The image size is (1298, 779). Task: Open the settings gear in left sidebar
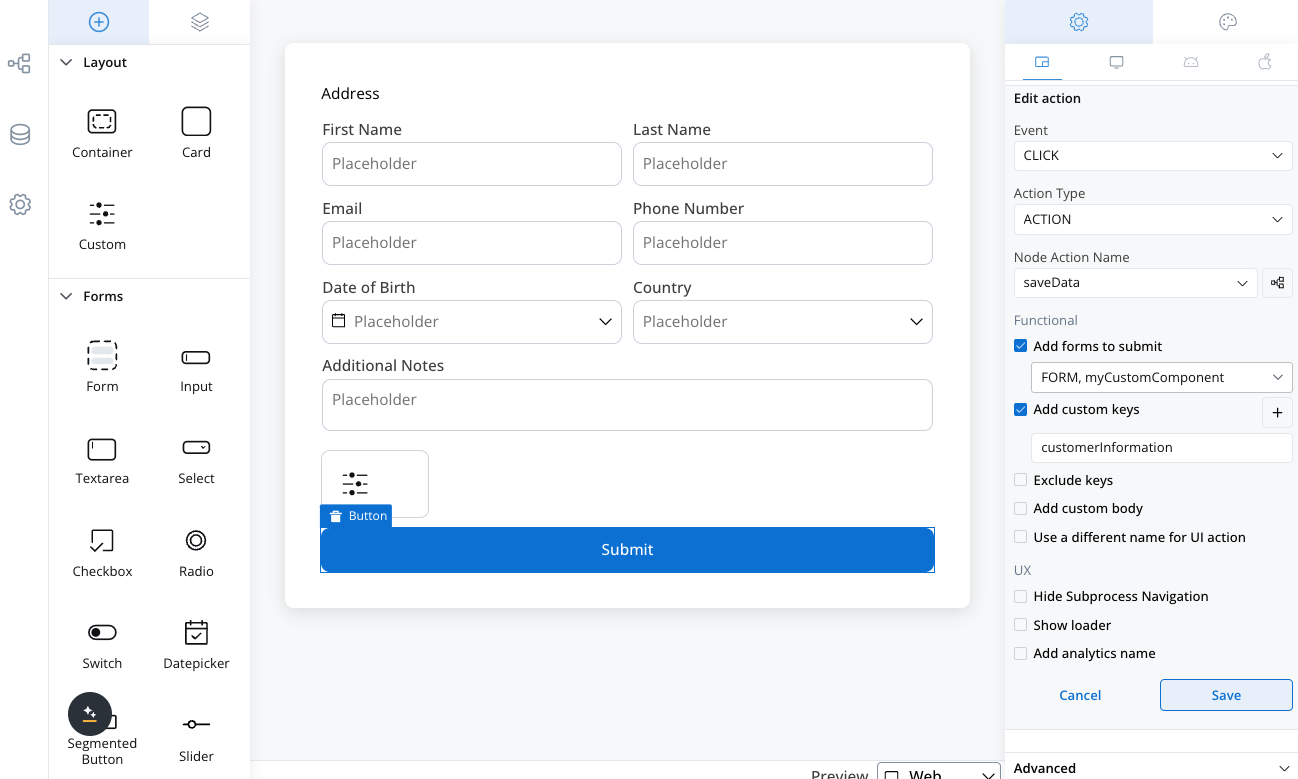pyautogui.click(x=20, y=205)
